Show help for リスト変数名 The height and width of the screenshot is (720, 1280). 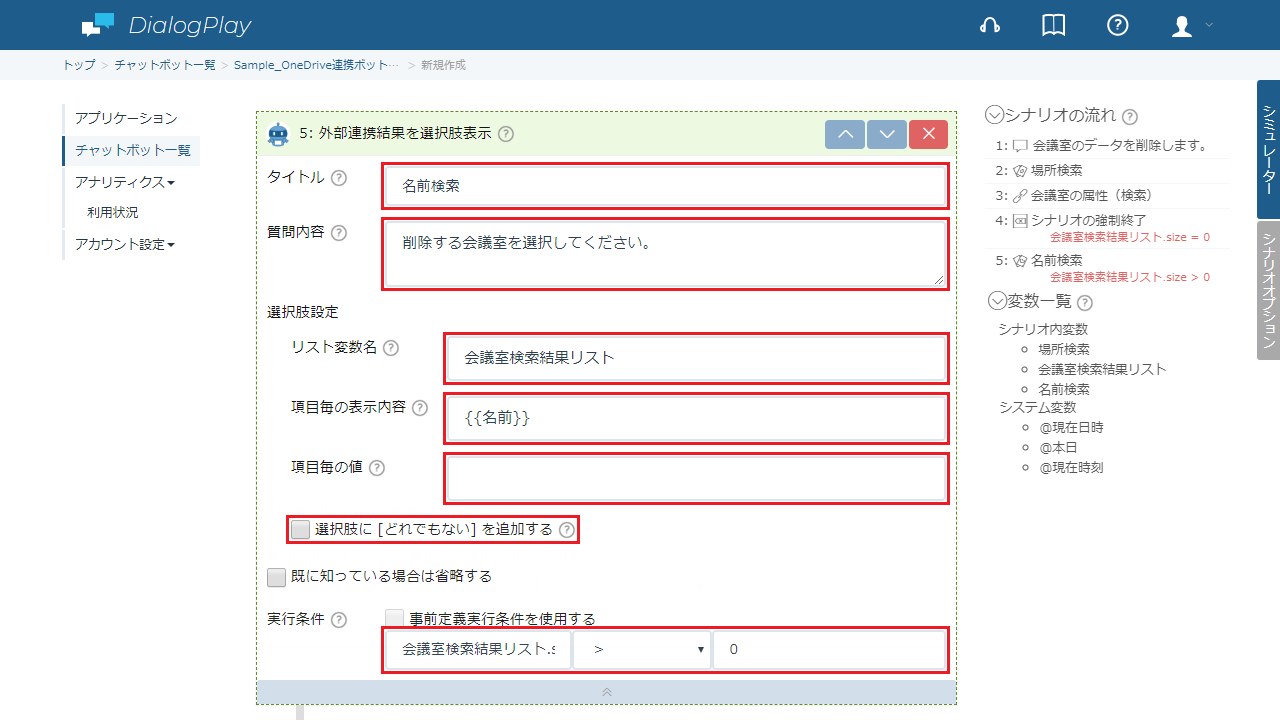pyautogui.click(x=391, y=348)
